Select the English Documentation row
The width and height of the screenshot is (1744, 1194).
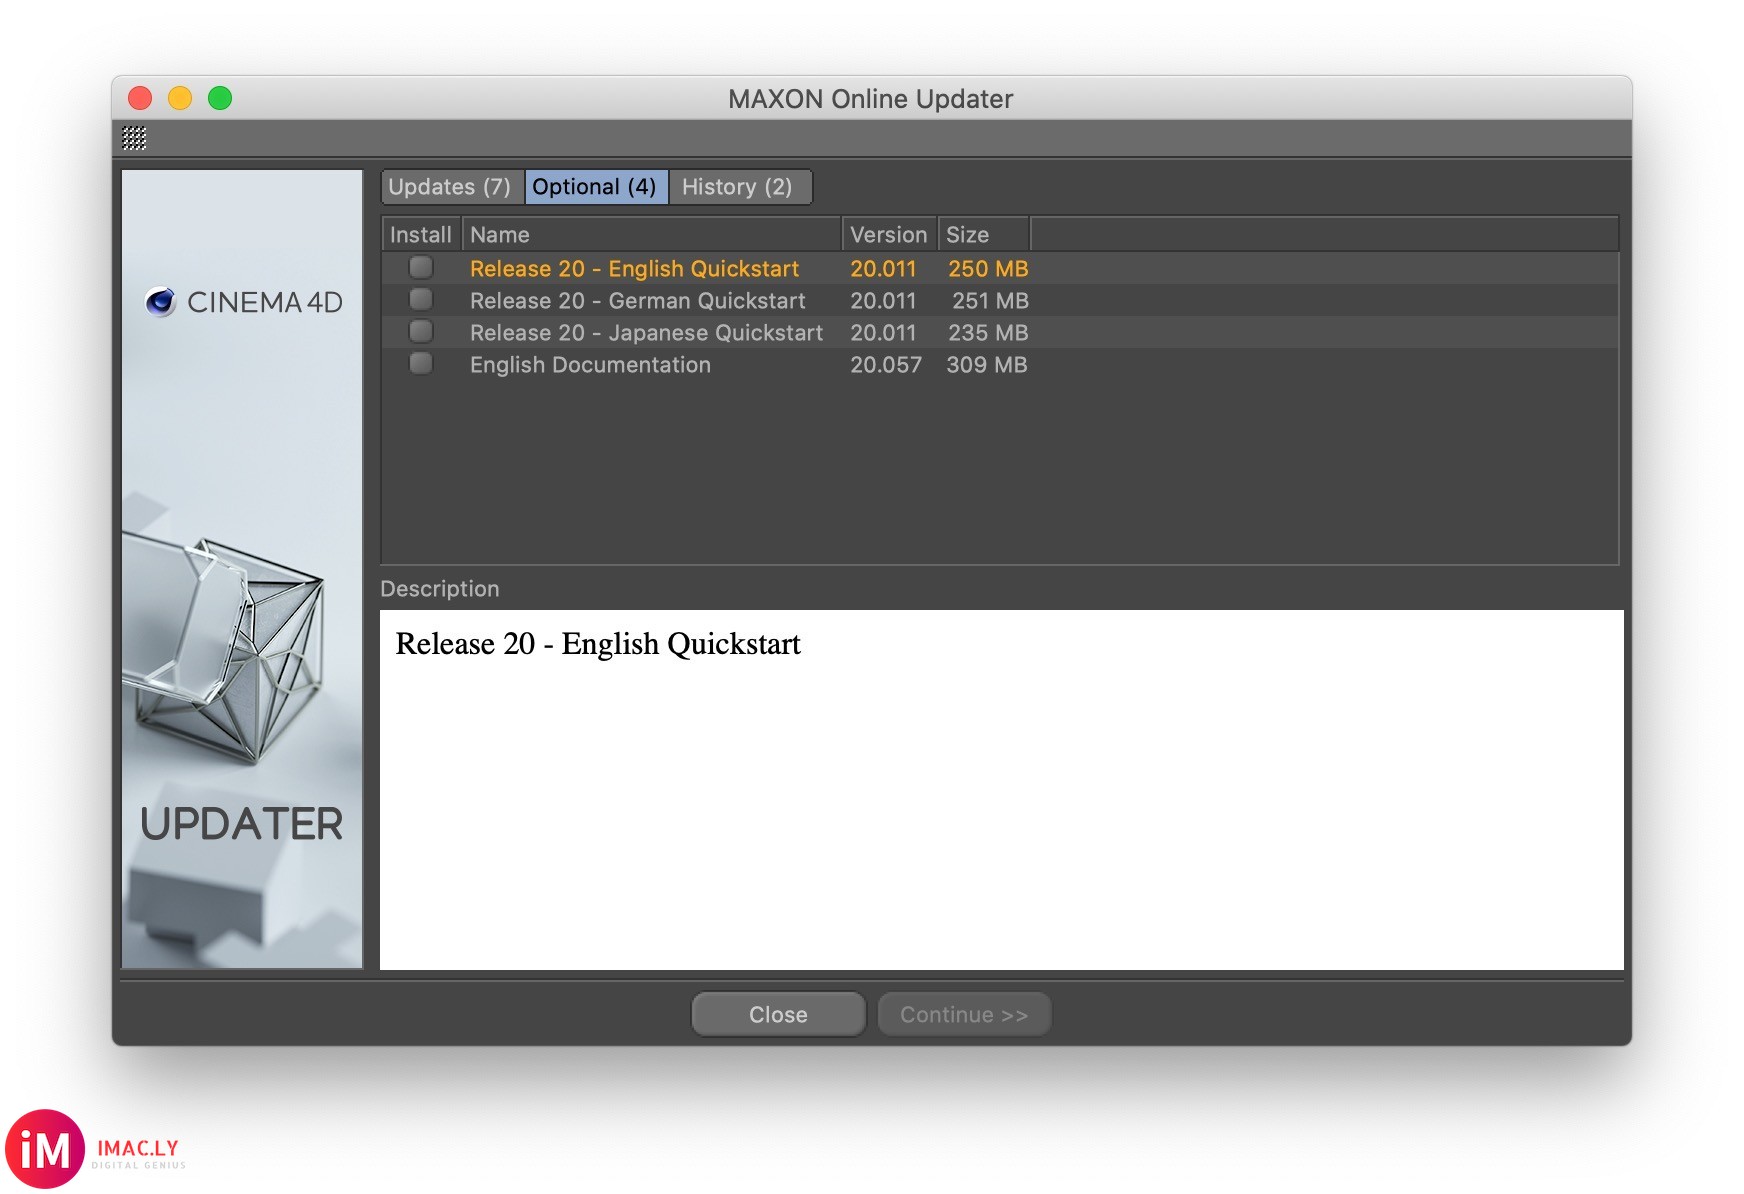click(1000, 365)
